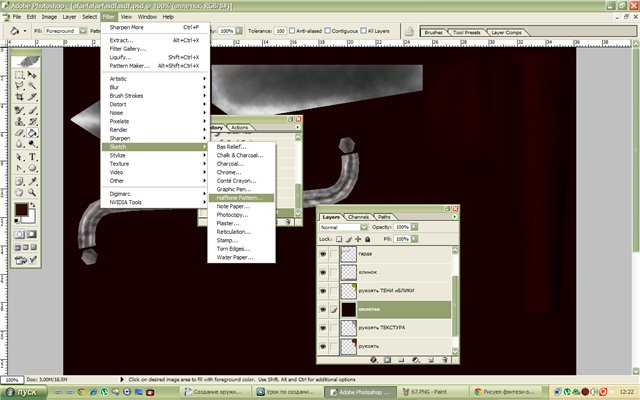The height and width of the screenshot is (400, 640).
Task: Select the Clone Stamp tool
Action: [19, 121]
